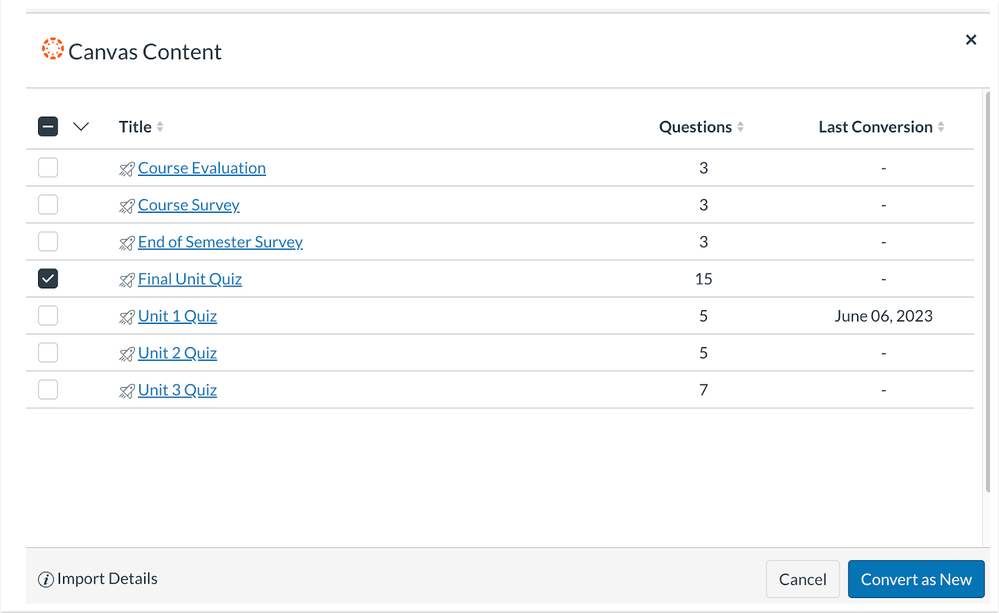Screen dimensions: 999x613
Task: Toggle the select-all header checkbox
Action: (48, 126)
